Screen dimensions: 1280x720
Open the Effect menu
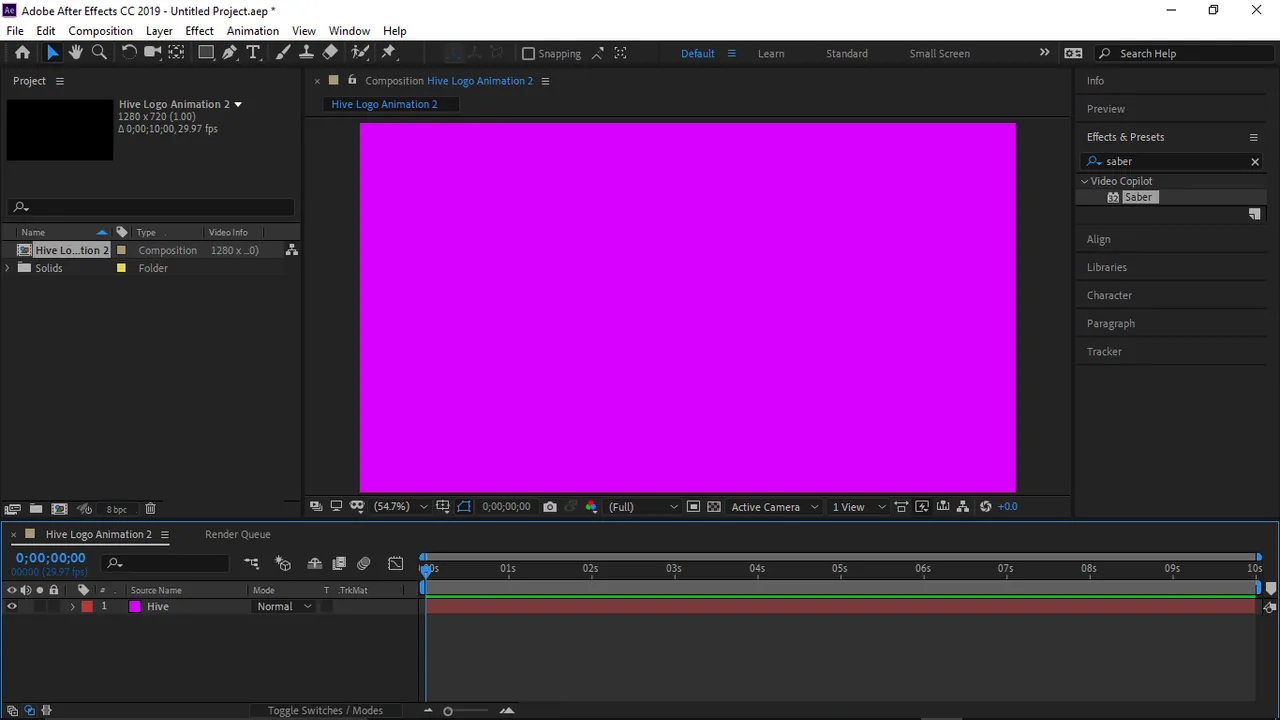[199, 31]
